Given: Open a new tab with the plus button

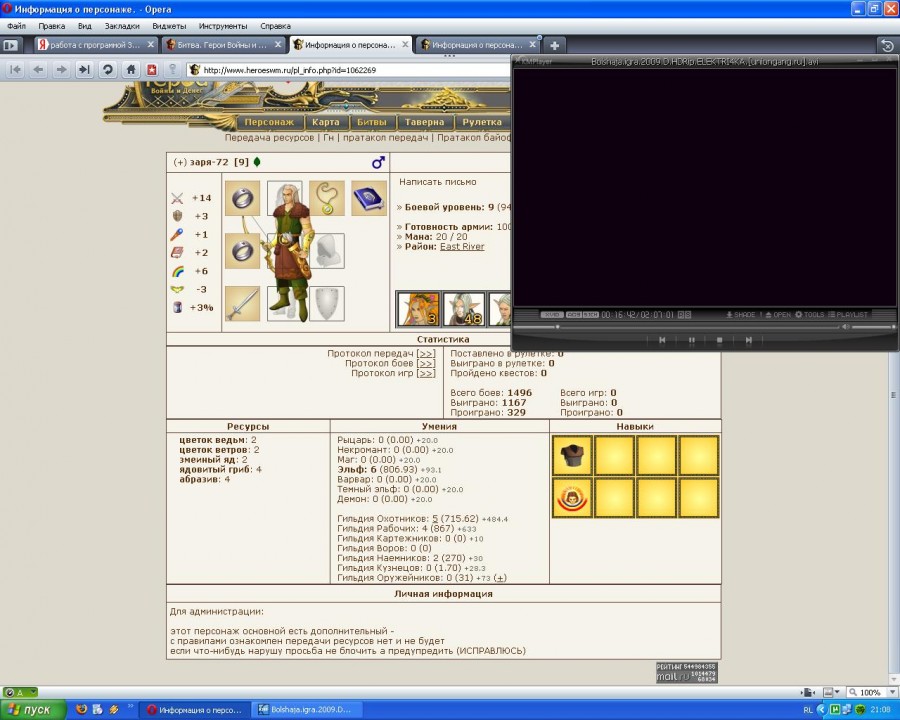Looking at the screenshot, I should pyautogui.click(x=554, y=45).
